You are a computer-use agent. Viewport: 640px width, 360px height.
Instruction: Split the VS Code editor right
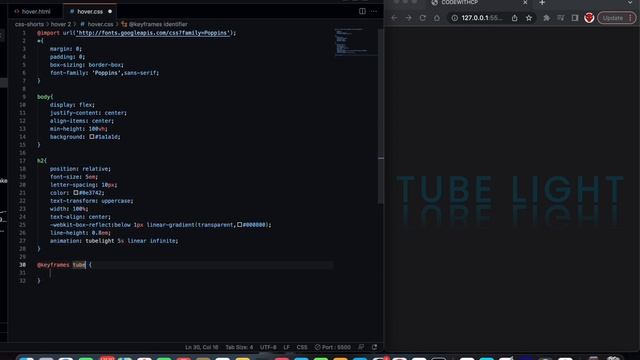coord(362,11)
